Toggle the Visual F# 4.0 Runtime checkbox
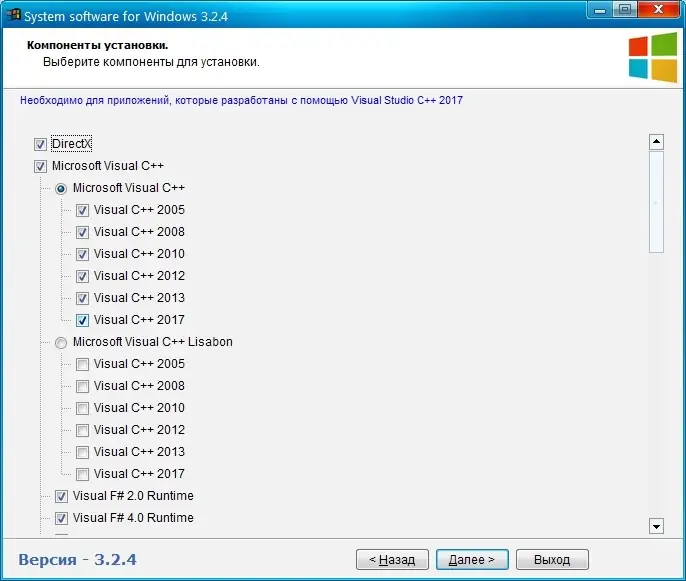 [61, 518]
